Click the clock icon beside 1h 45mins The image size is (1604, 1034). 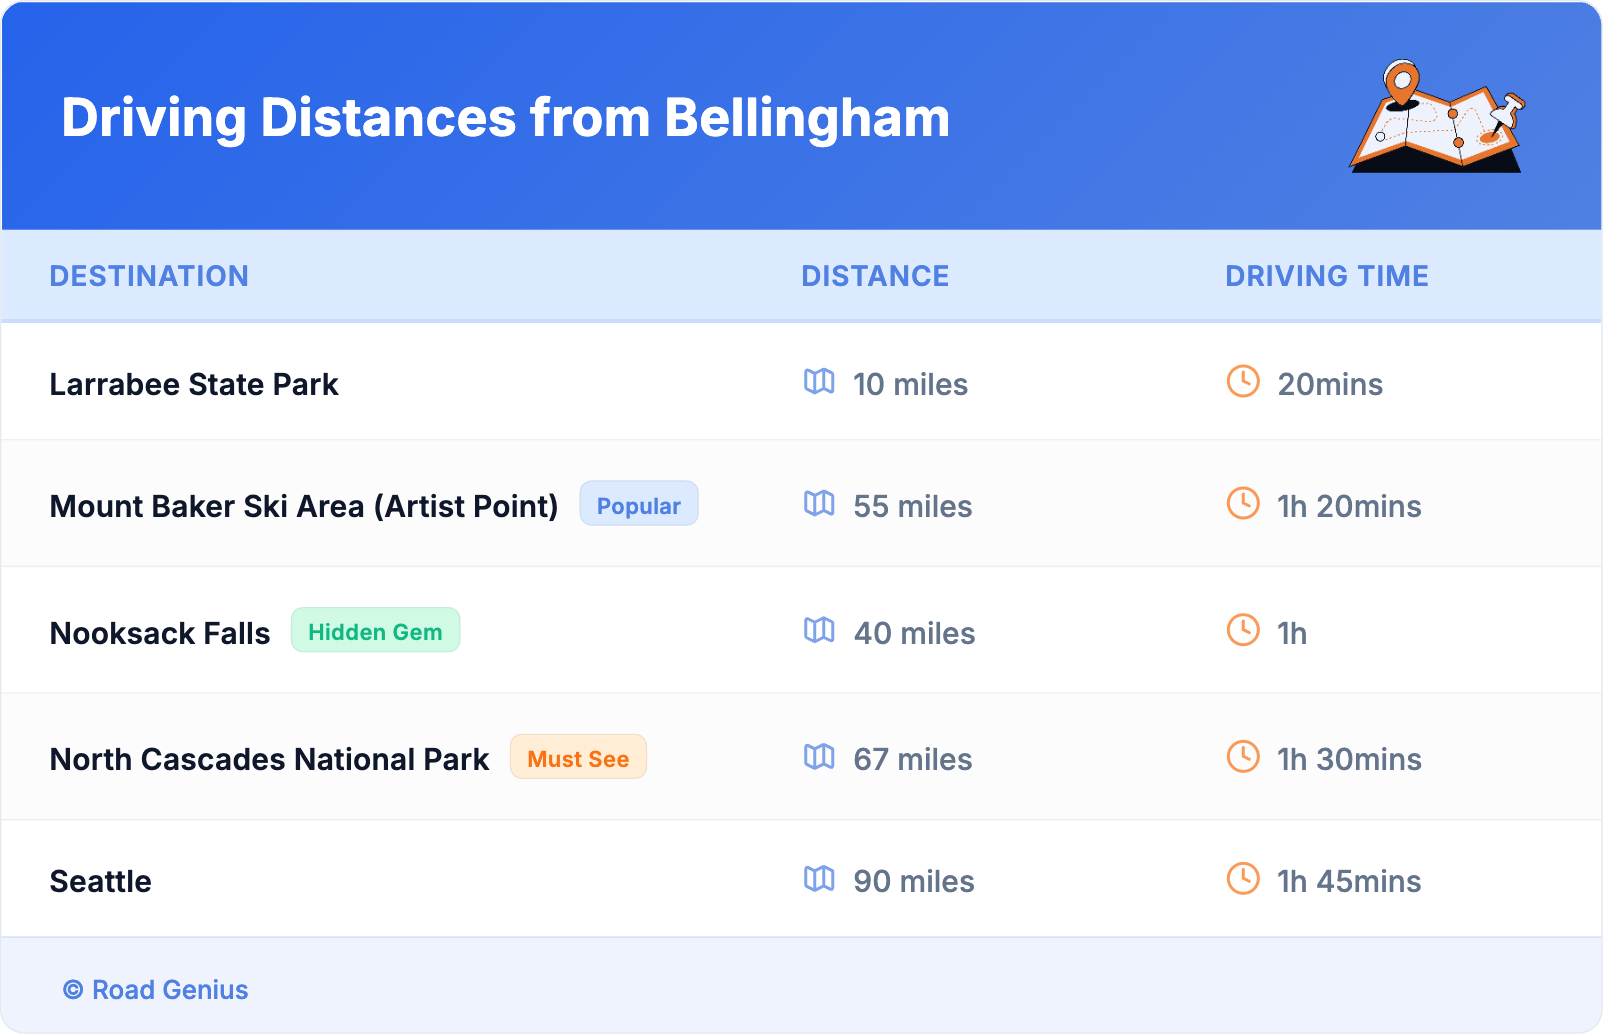point(1243,879)
